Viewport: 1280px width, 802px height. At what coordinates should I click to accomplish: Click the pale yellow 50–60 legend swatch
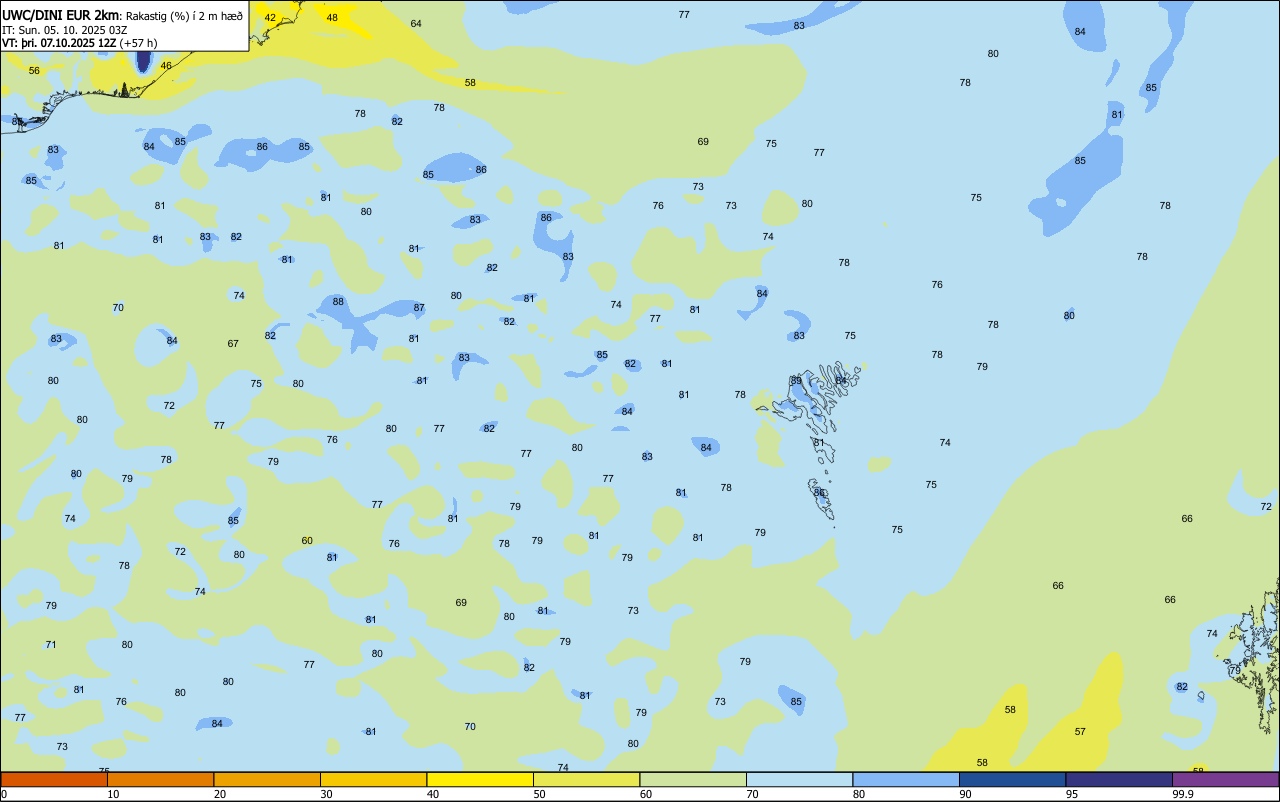pos(586,779)
